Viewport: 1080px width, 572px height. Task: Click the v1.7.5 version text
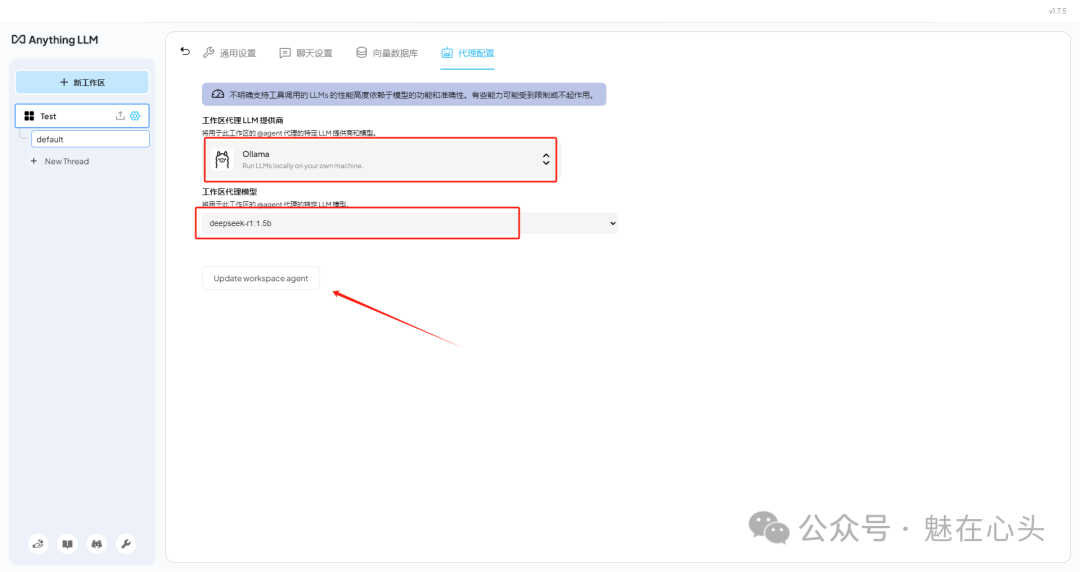coord(1057,11)
